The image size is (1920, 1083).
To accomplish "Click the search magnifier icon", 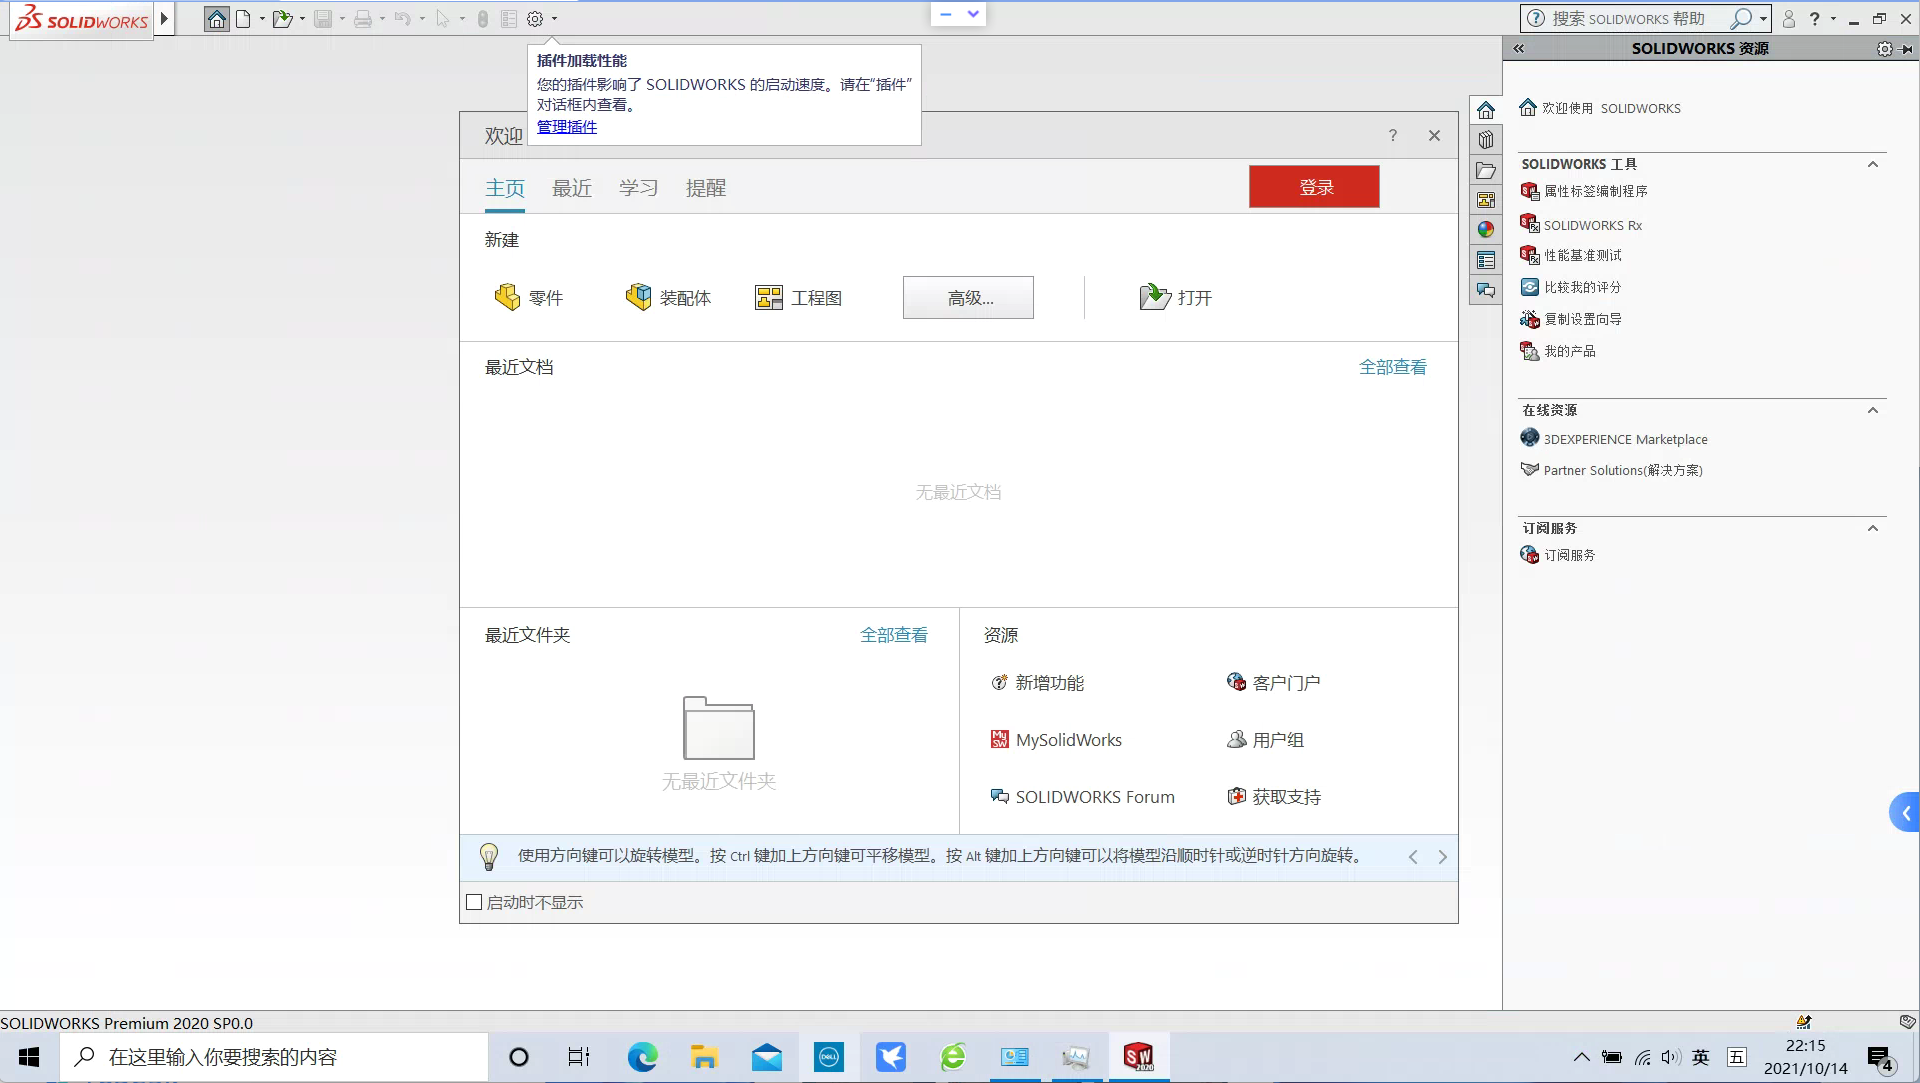I will (x=1741, y=19).
